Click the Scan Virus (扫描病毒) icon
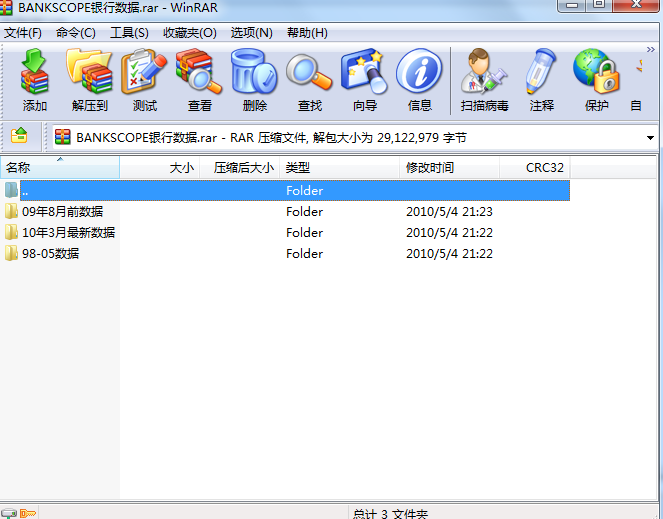 coord(485,80)
